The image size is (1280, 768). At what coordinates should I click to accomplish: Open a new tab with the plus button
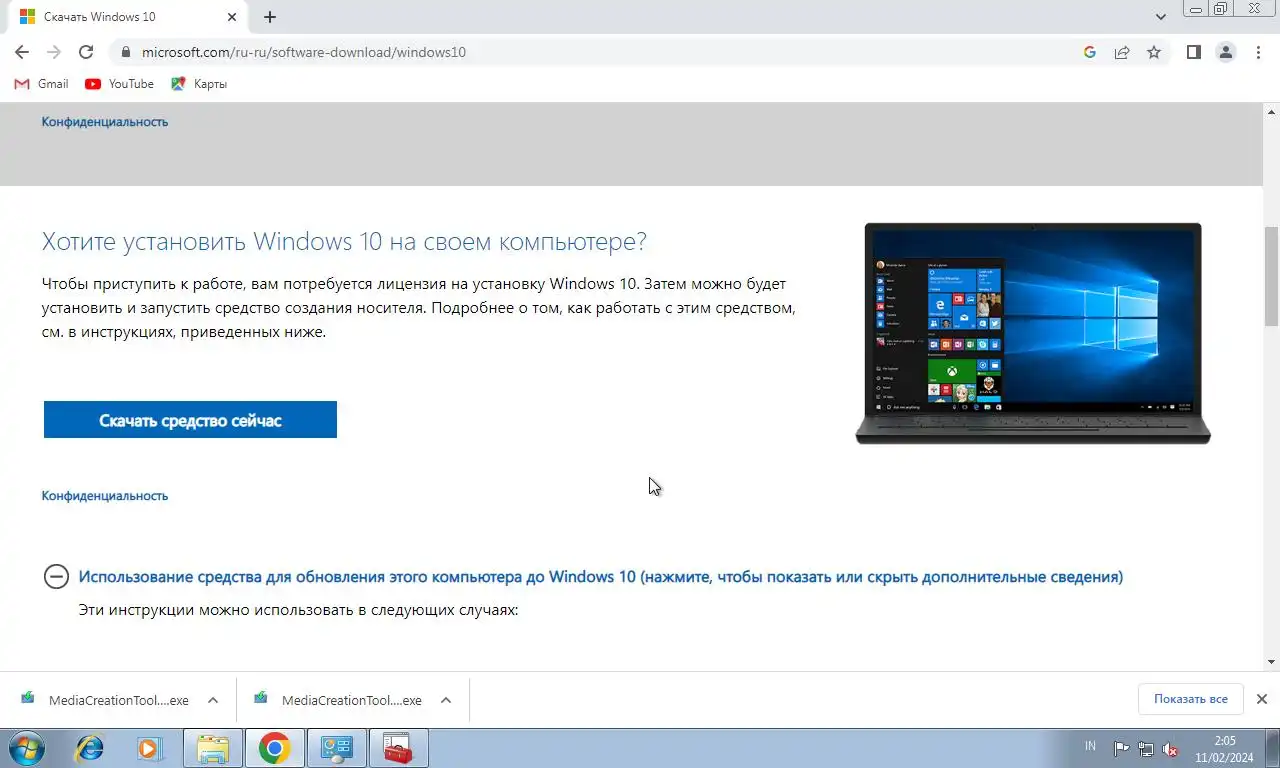click(x=270, y=17)
